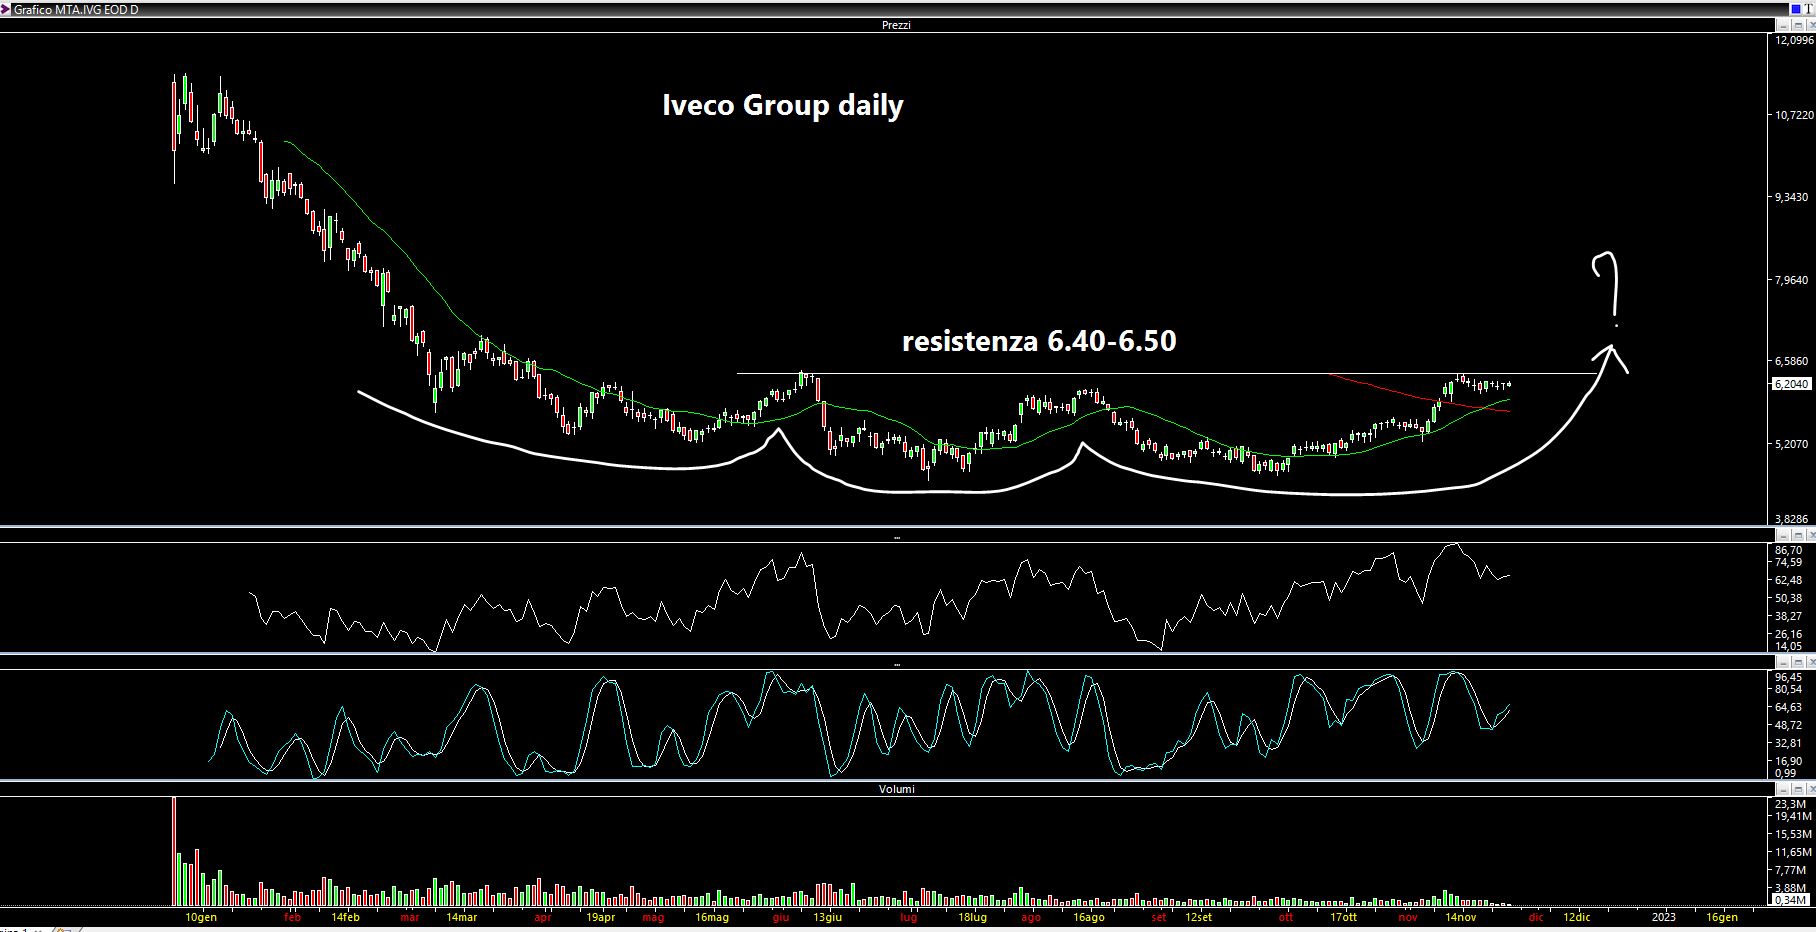Click the 6,5860 price axis value
This screenshot has width=1816, height=932.
1791,361
